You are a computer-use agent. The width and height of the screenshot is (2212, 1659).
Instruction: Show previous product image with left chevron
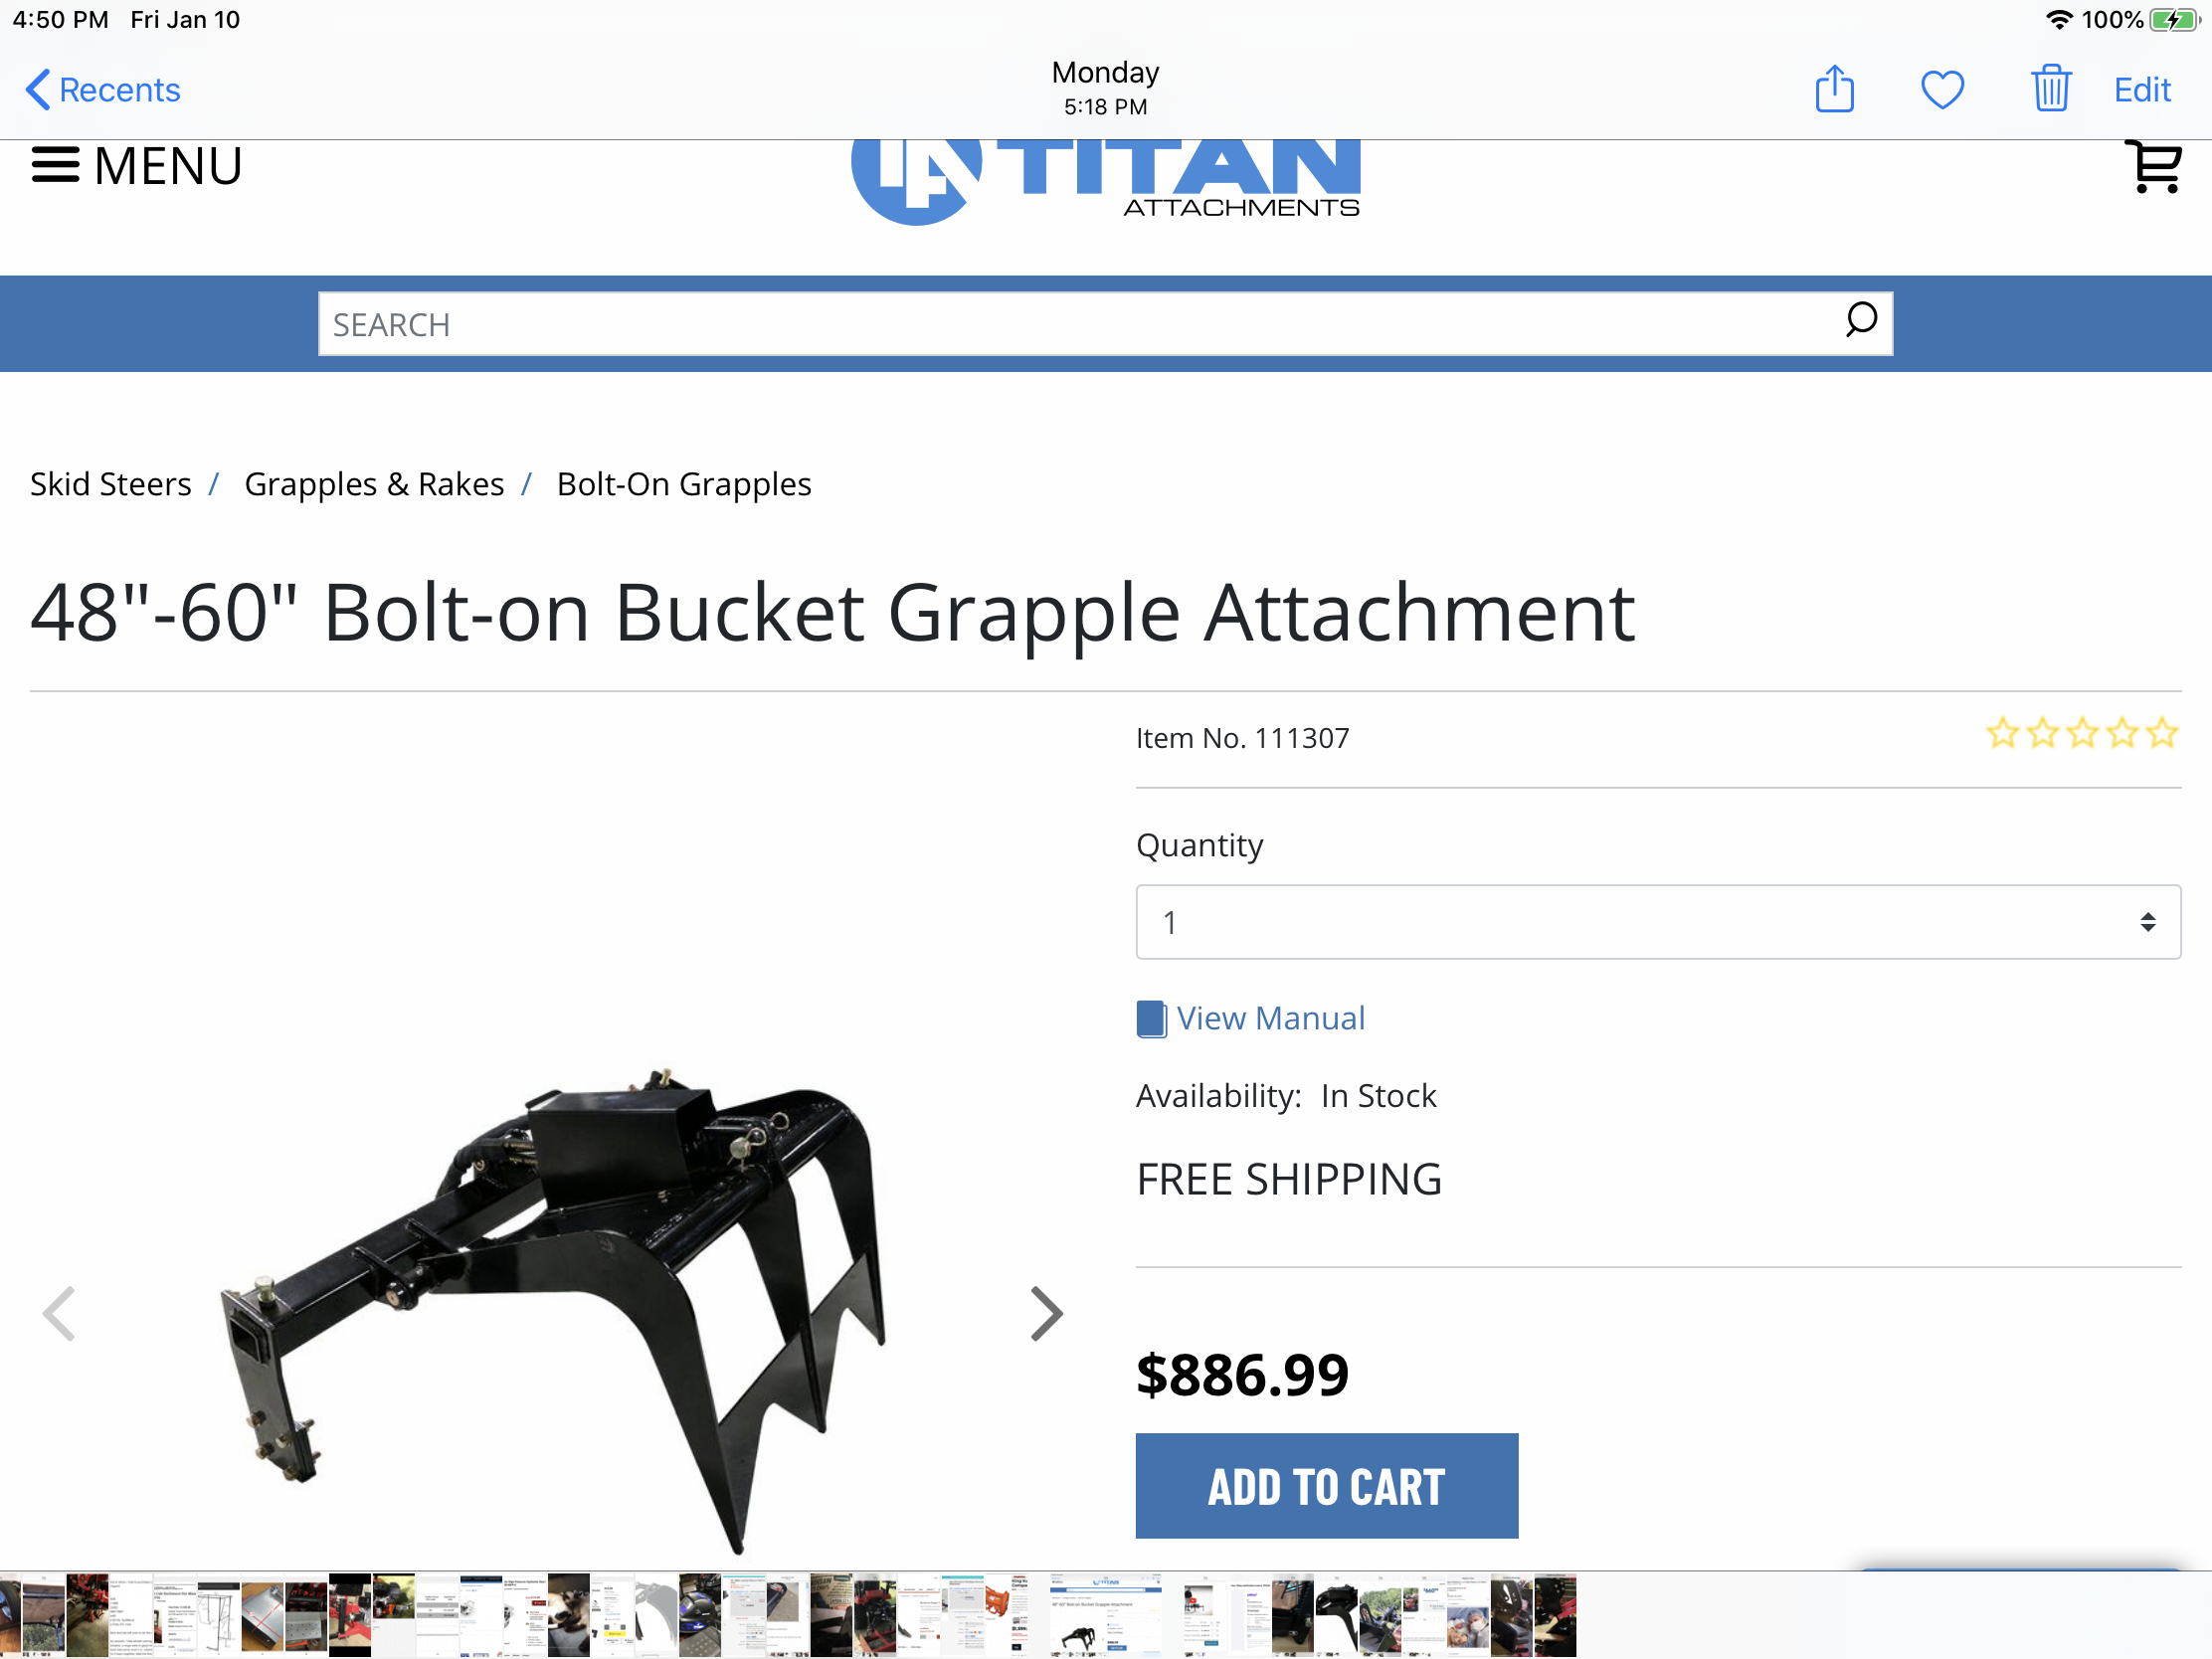pos(59,1314)
